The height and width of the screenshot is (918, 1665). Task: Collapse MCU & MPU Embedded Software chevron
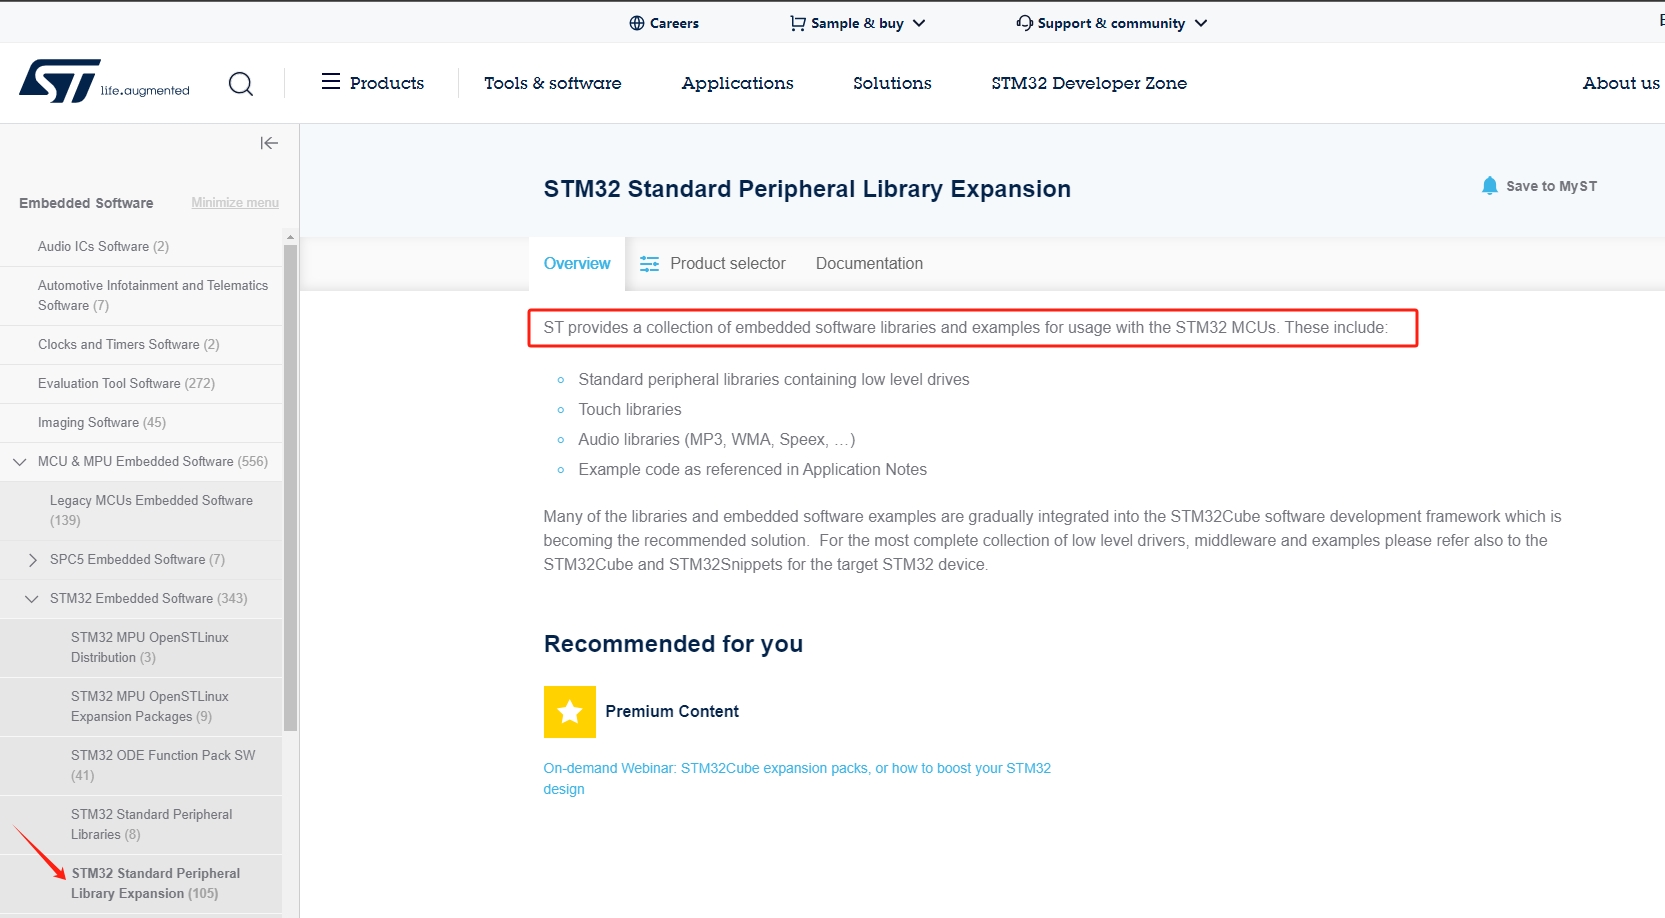19,461
